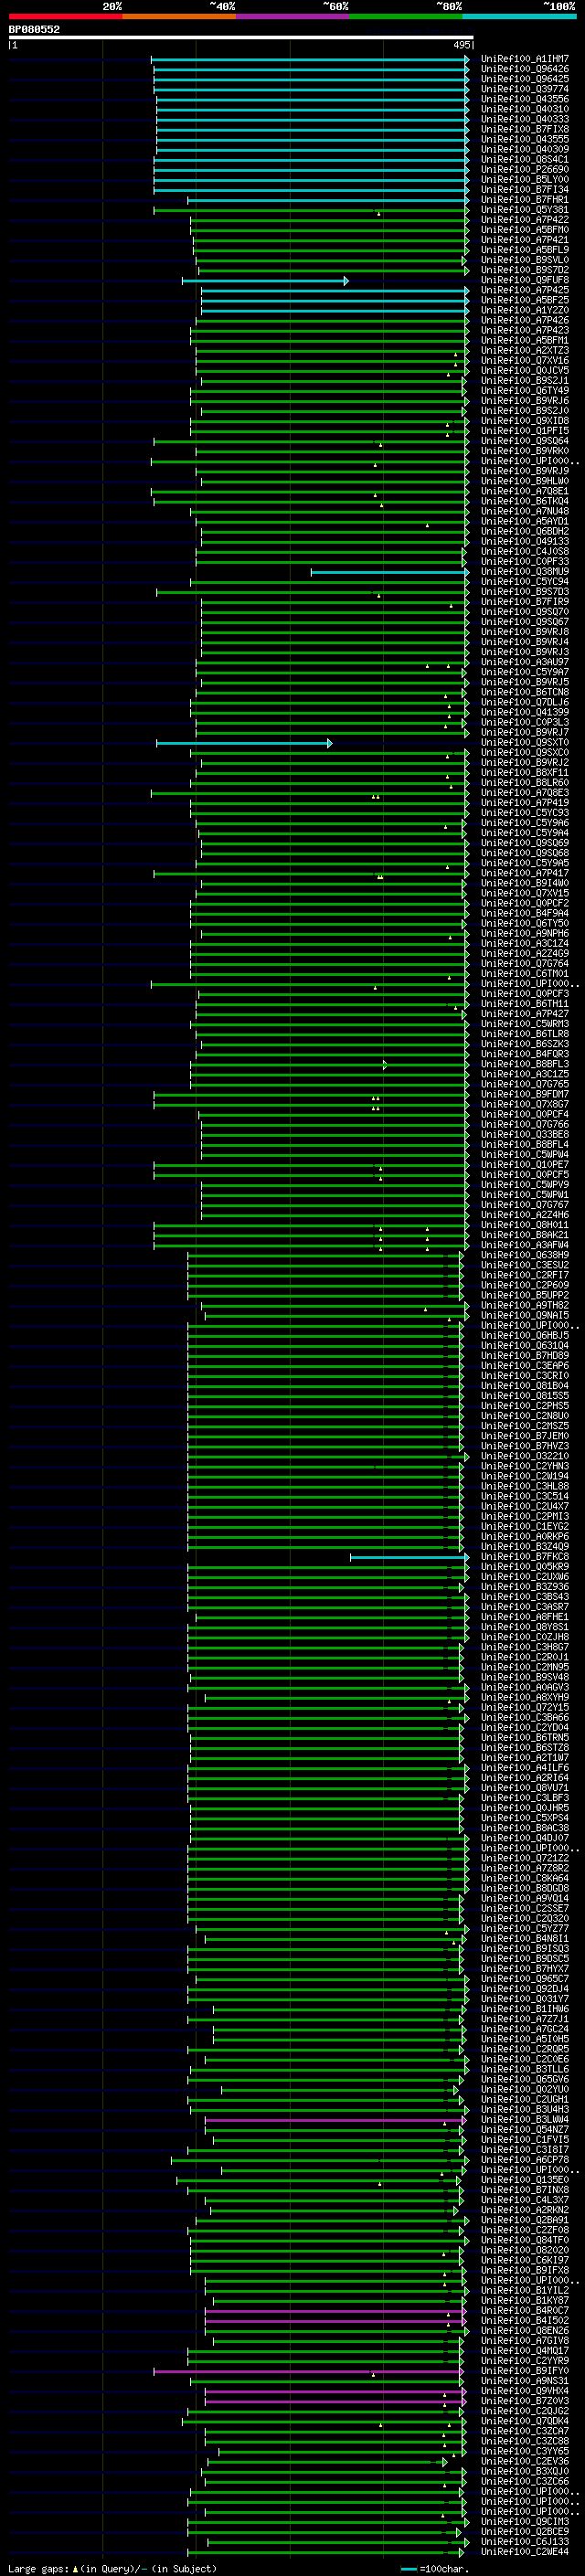Image resolution: width=585 pixels, height=2576 pixels.
Task: Select hit label UniRef100_C1EYG2
Action: tap(524, 1527)
